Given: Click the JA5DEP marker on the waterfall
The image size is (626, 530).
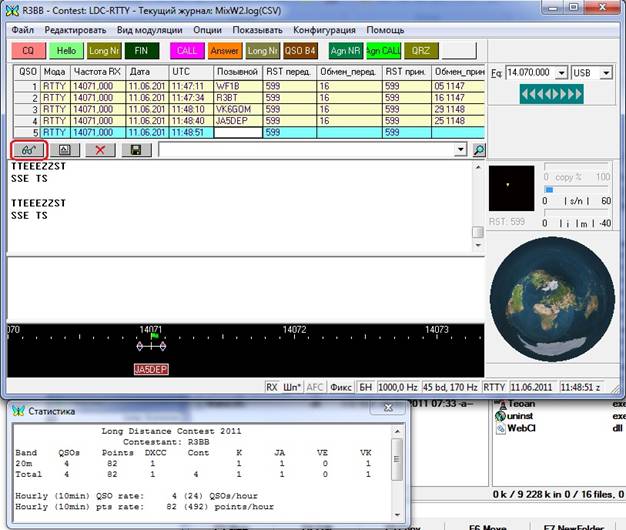Looking at the screenshot, I should tap(152, 369).
